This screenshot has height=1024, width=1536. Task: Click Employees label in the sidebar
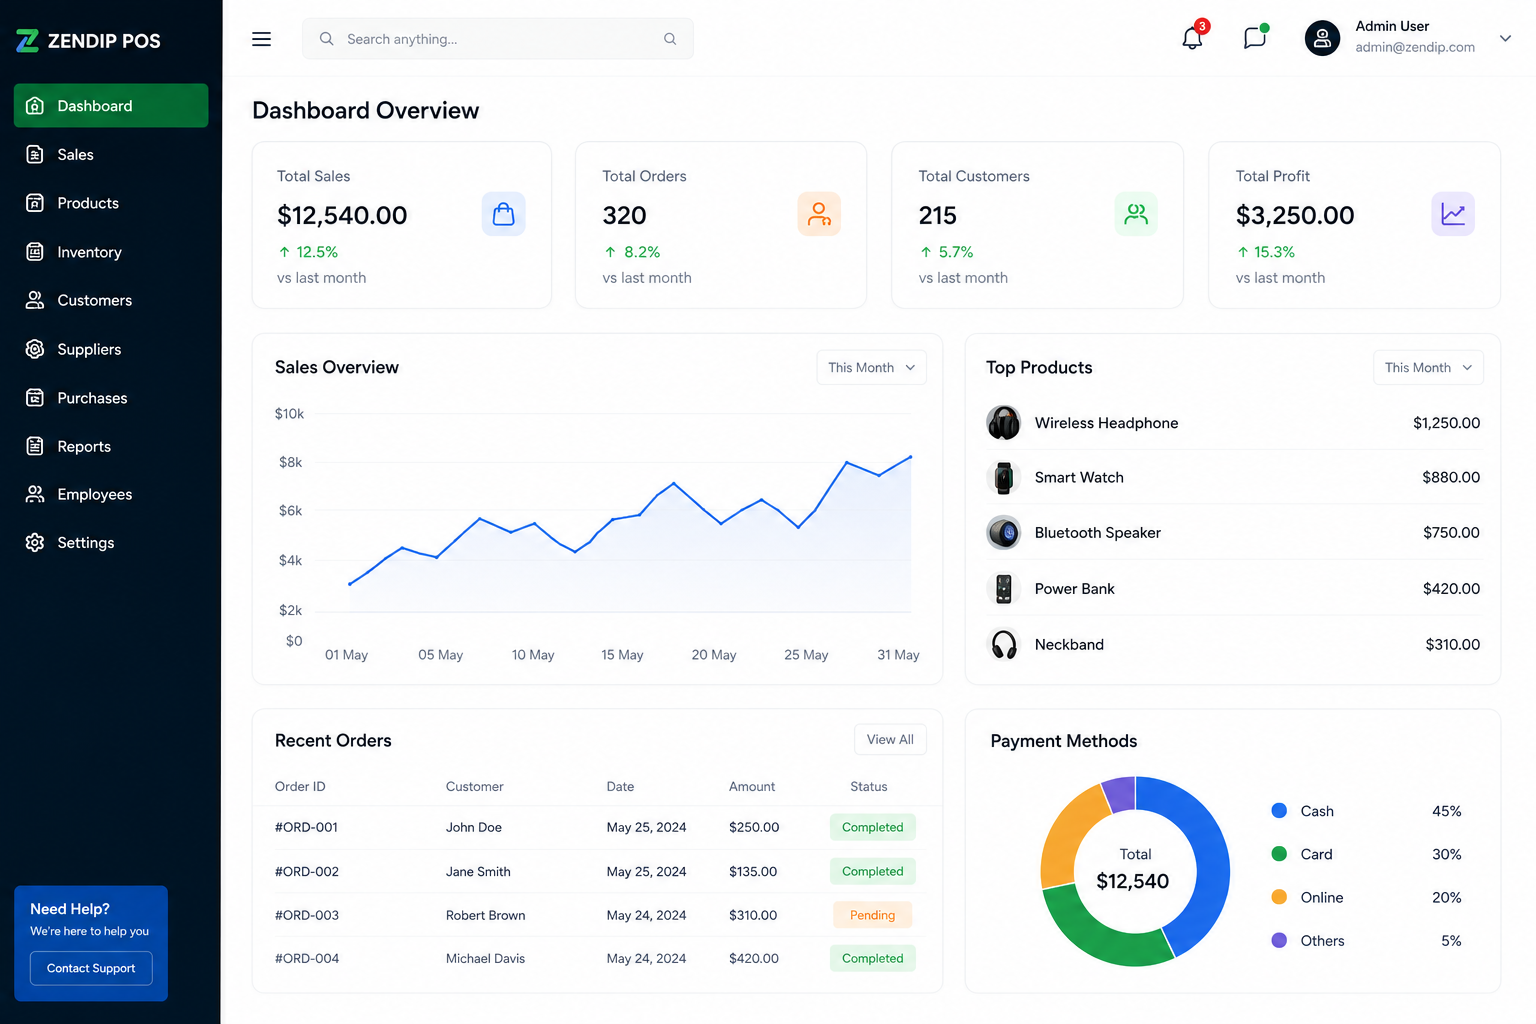(x=95, y=494)
